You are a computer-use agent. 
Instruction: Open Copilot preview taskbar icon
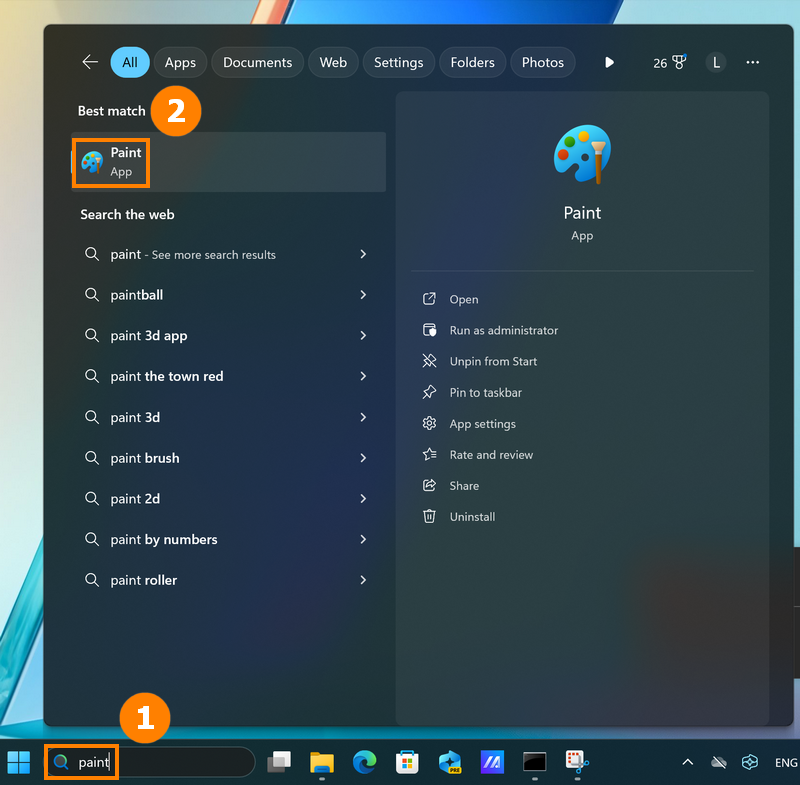(450, 762)
